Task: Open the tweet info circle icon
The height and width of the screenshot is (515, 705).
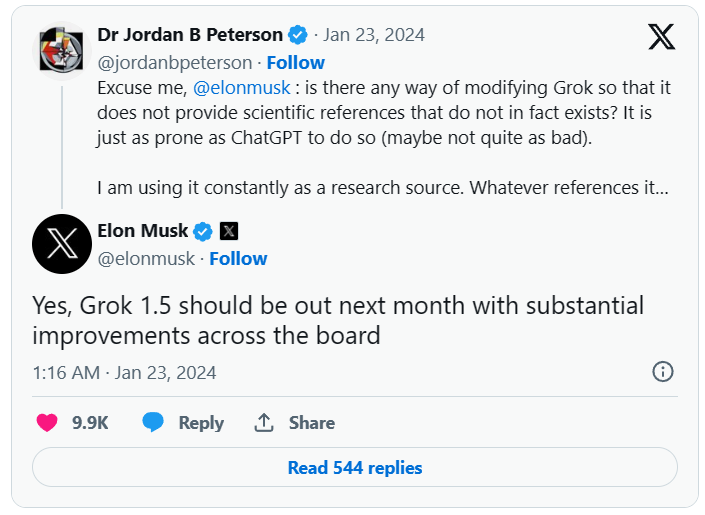Action: (x=663, y=372)
